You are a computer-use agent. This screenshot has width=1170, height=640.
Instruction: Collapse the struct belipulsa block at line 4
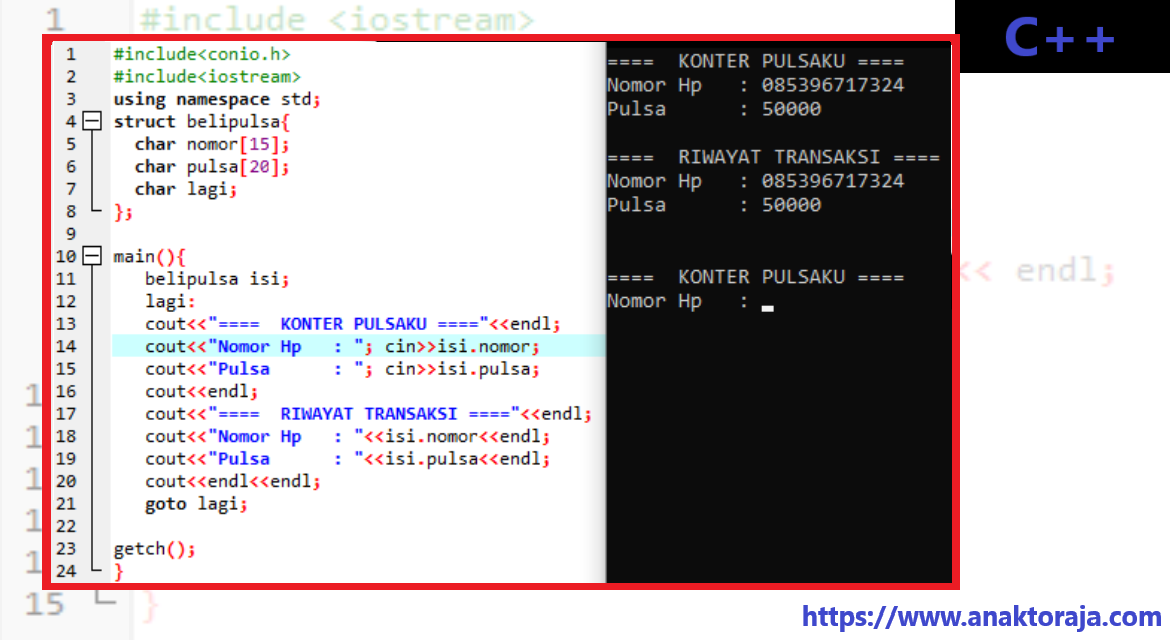point(90,120)
